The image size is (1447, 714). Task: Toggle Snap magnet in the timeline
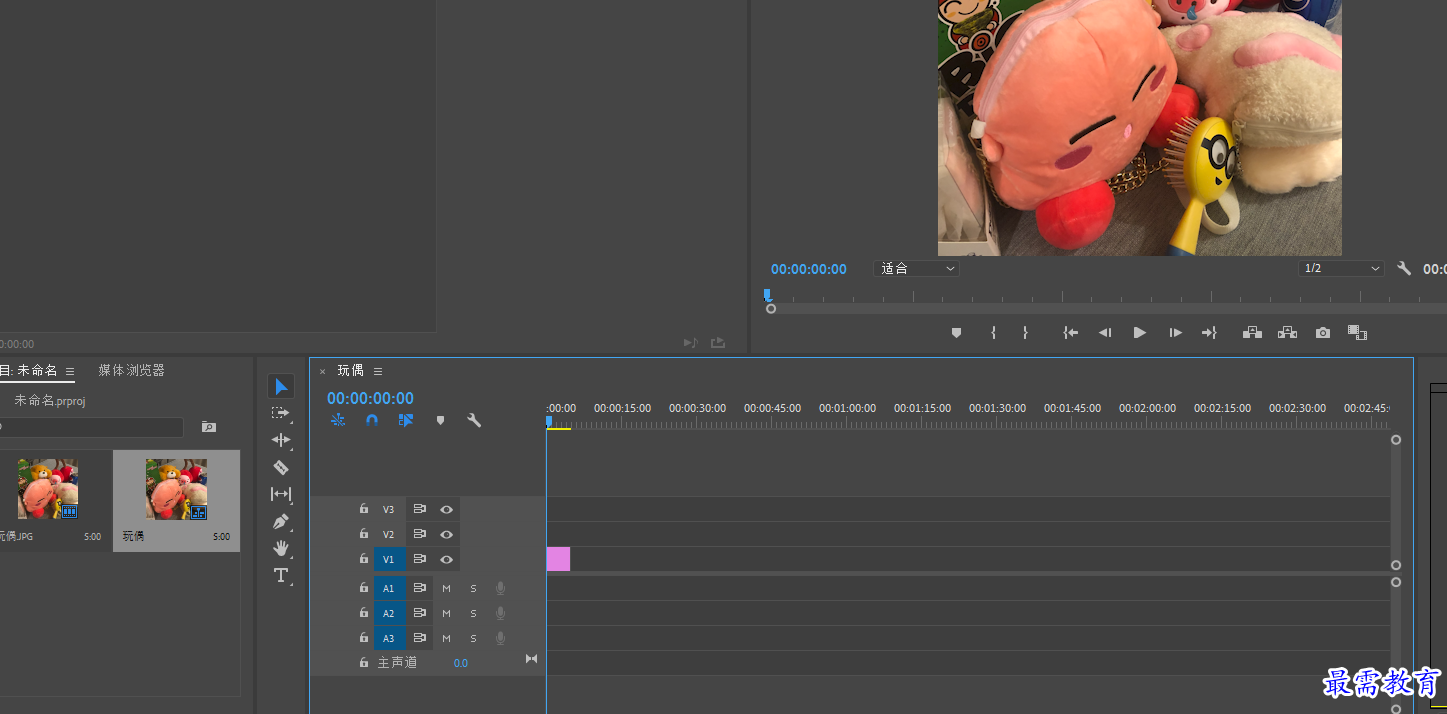point(372,421)
